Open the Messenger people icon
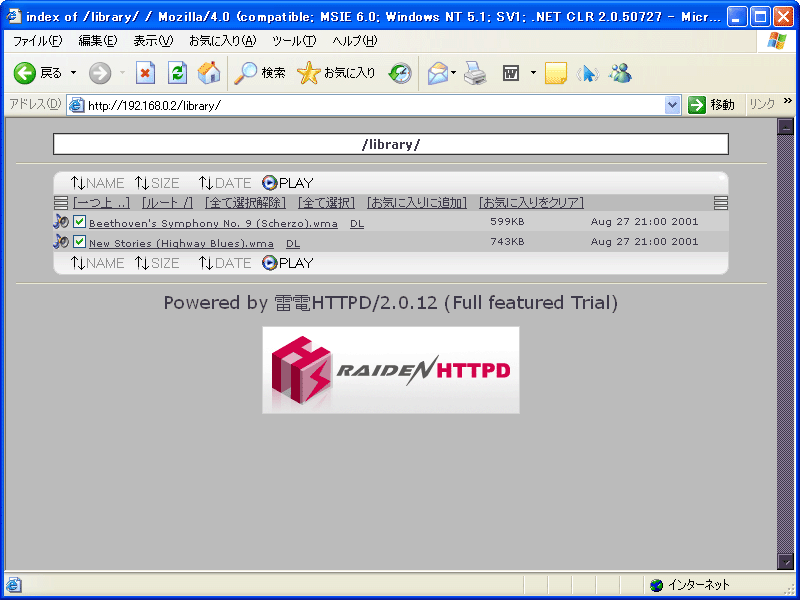This screenshot has height=600, width=800. (620, 73)
